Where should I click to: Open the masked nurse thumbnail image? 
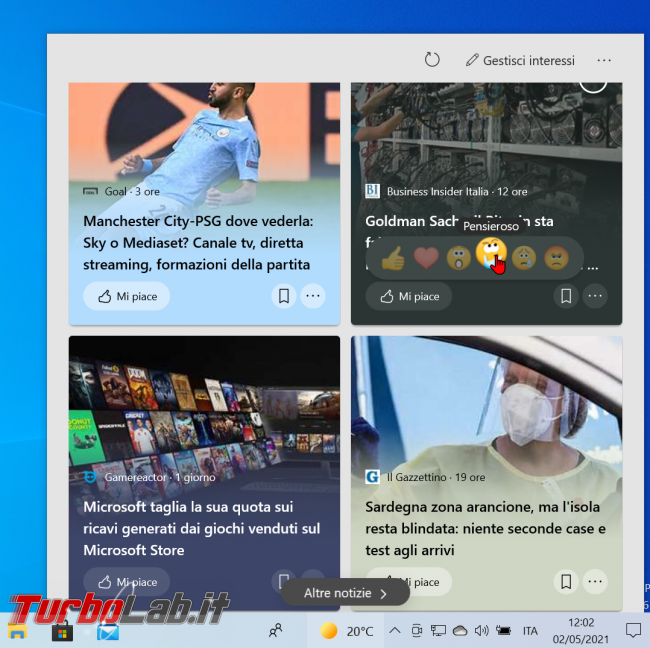[x=486, y=402]
